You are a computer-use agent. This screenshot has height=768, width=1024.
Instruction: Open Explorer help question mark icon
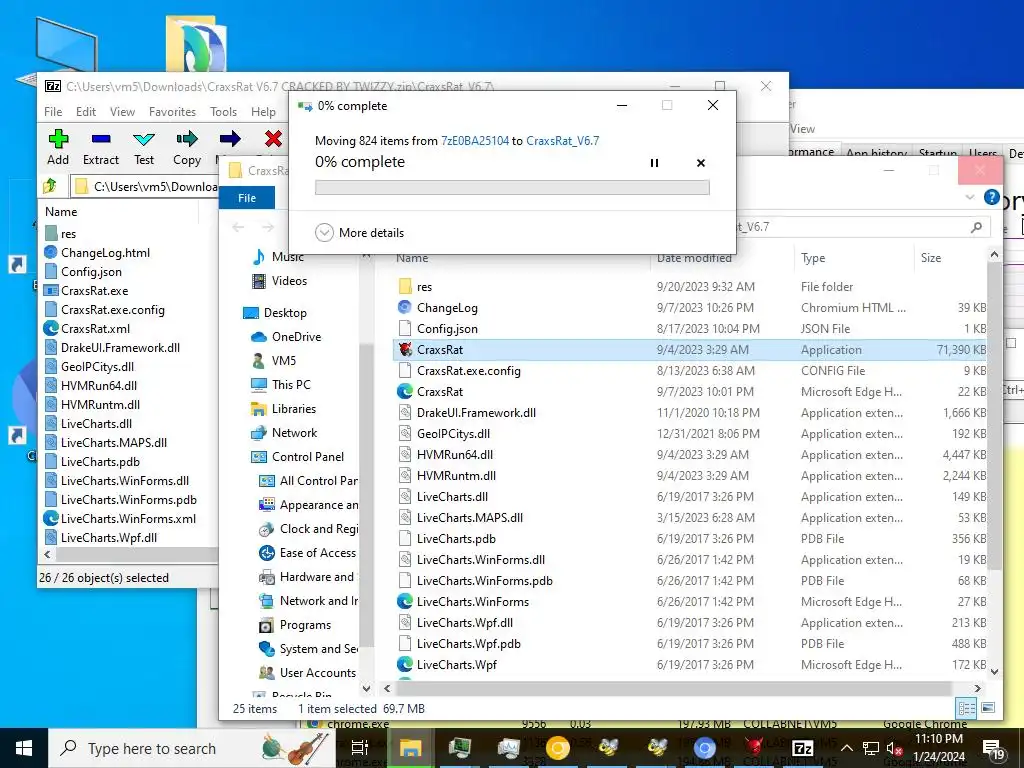pos(991,197)
